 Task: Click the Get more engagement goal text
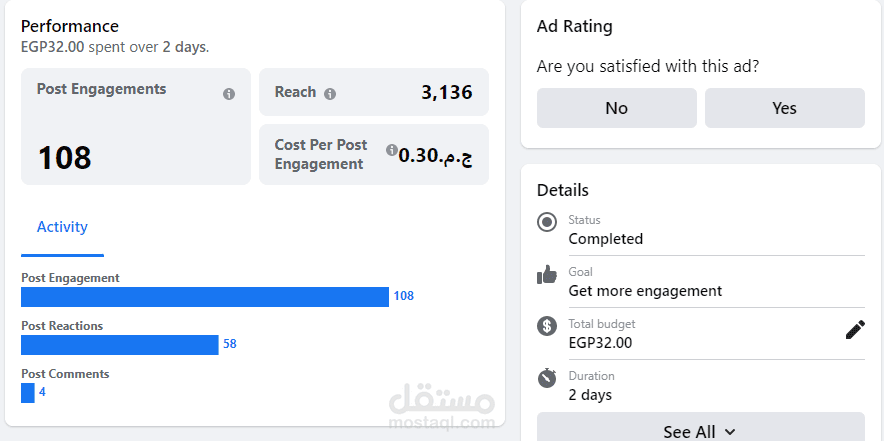(645, 291)
